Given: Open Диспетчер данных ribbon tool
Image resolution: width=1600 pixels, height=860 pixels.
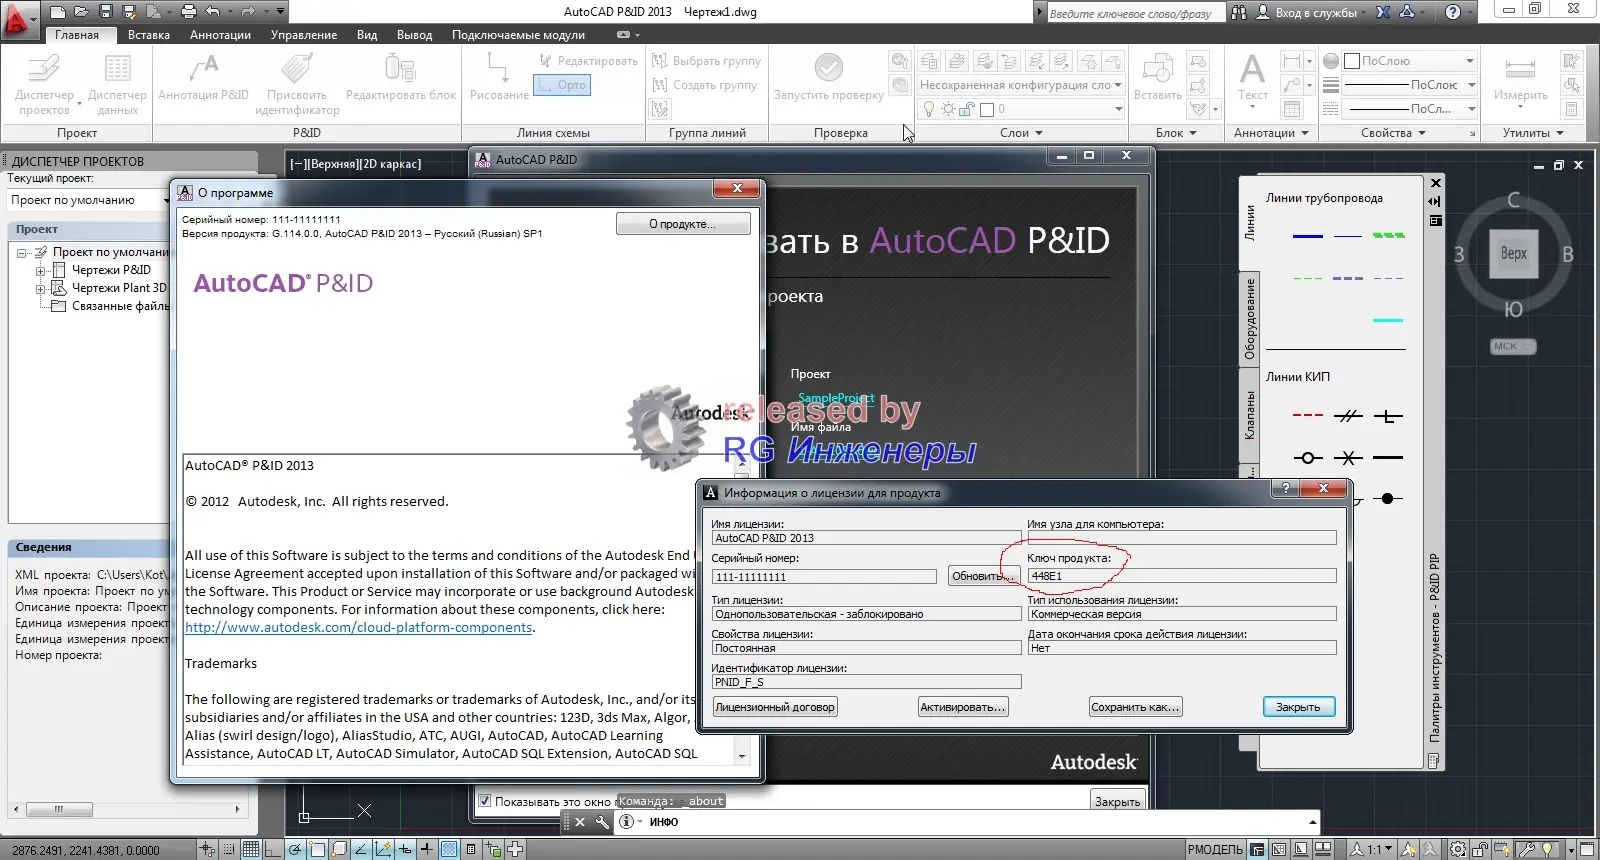Looking at the screenshot, I should (x=117, y=84).
